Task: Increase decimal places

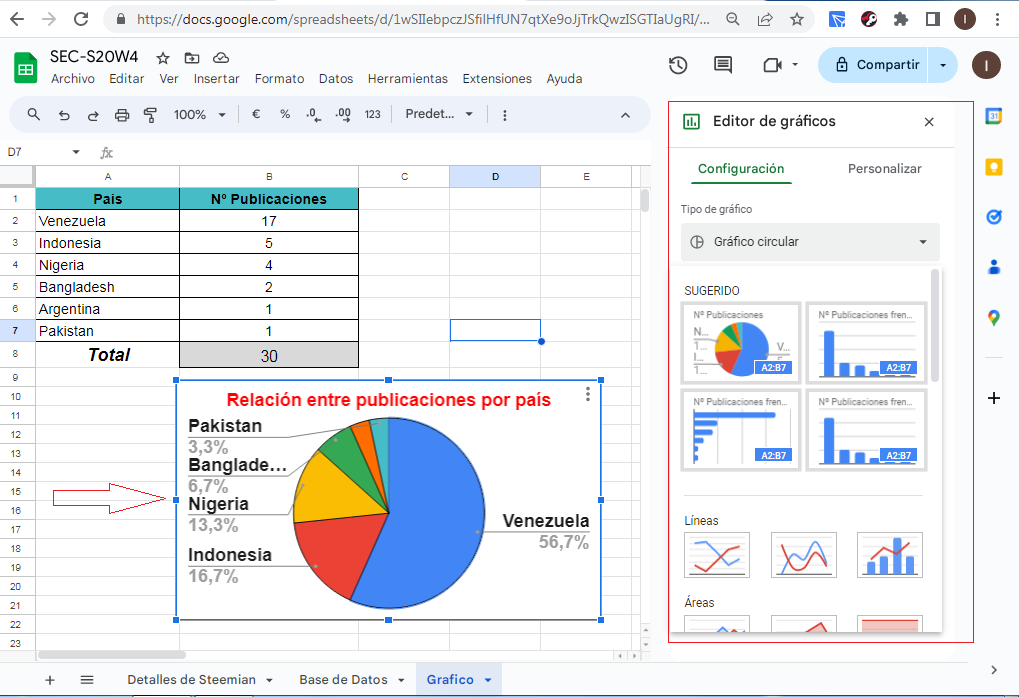Action: tap(343, 115)
